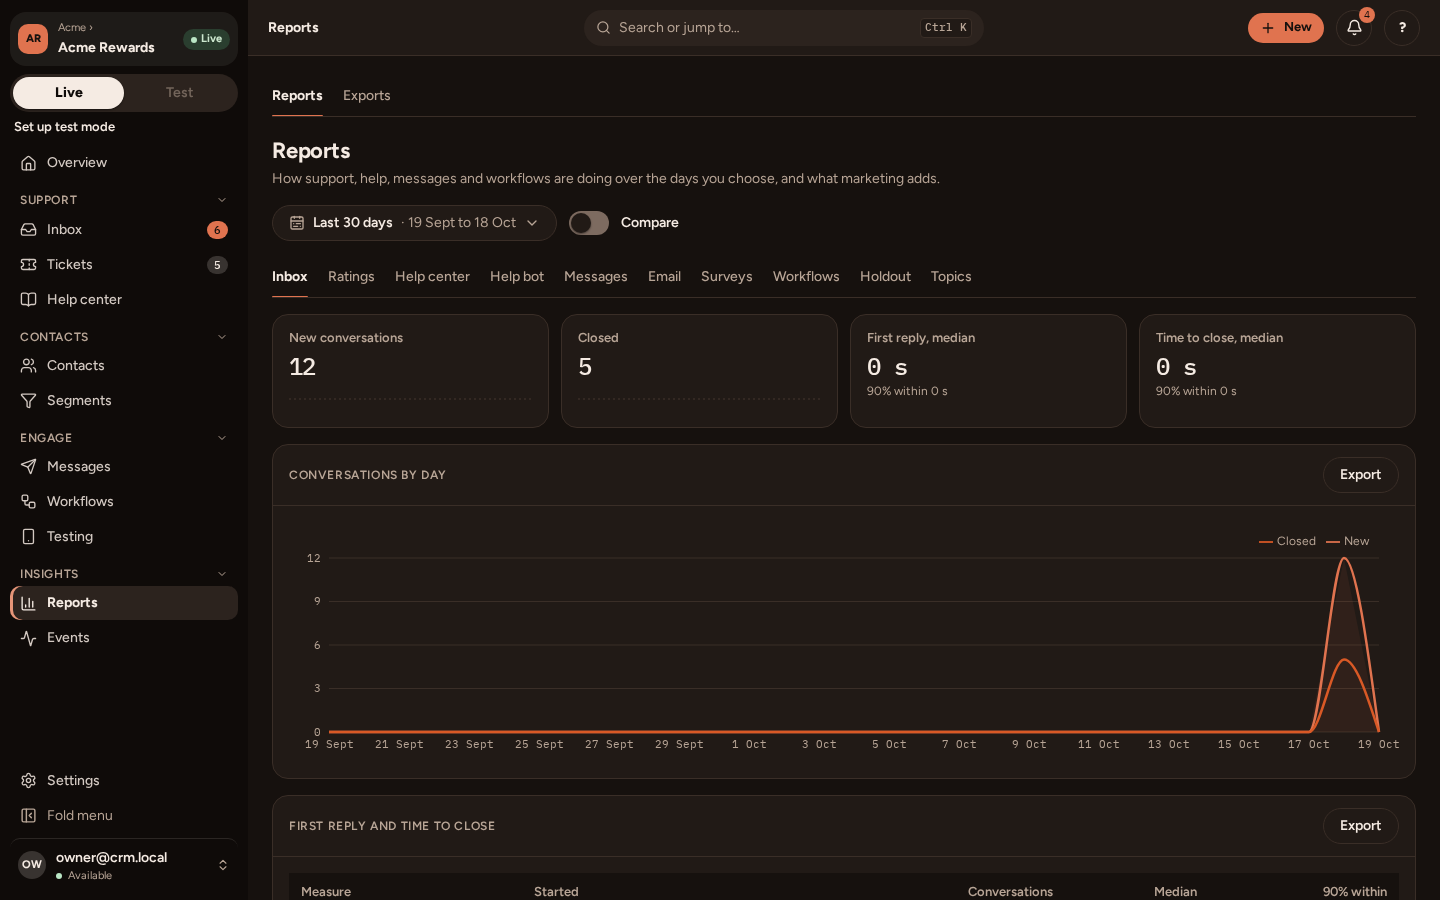Switch to Live mode
1440x900 pixels.
click(69, 93)
